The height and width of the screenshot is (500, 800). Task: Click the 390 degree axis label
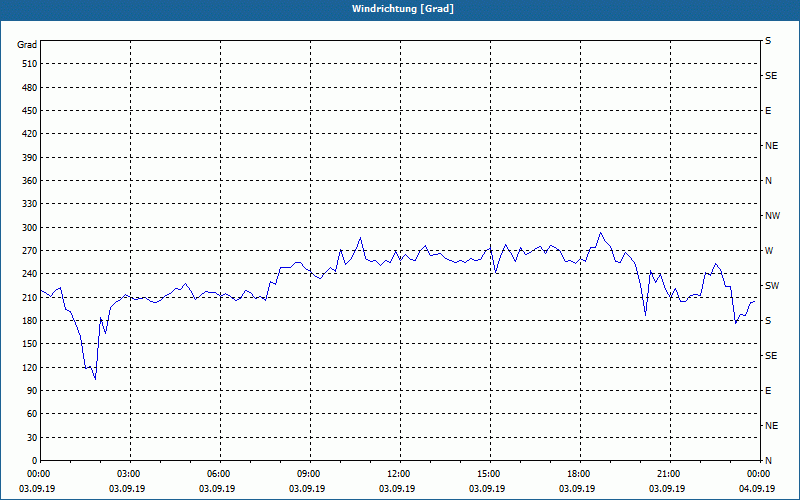point(30,158)
